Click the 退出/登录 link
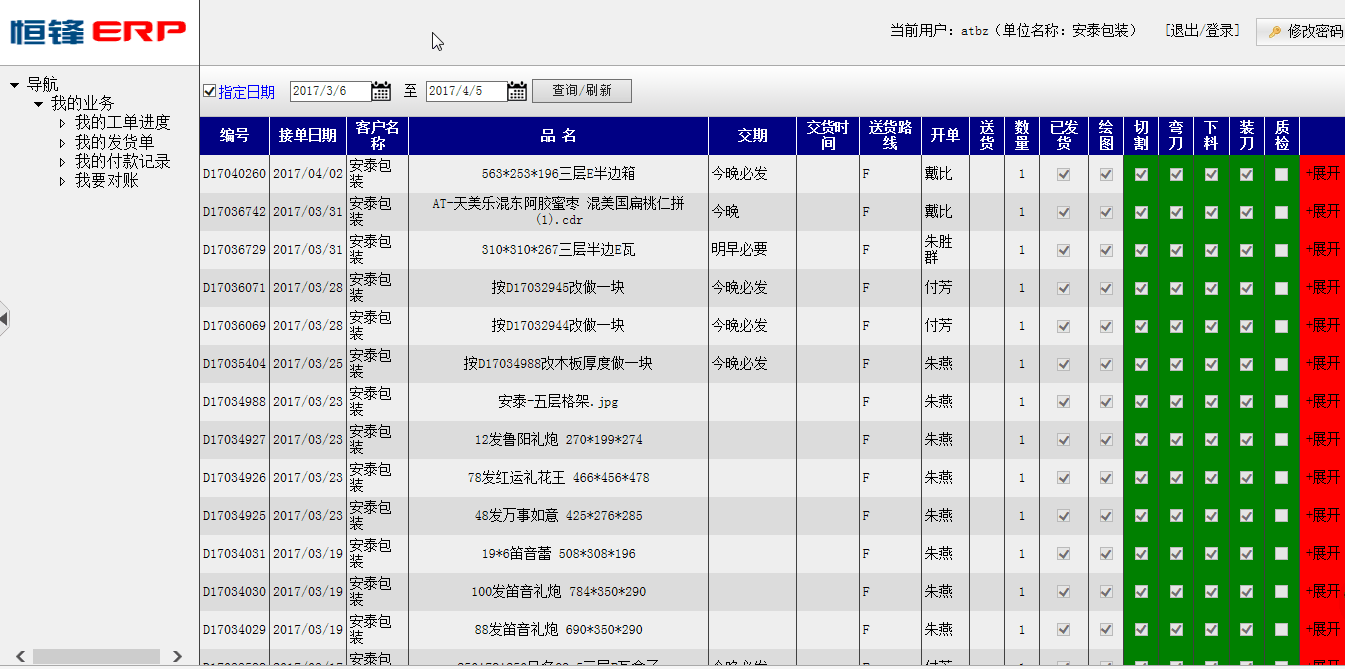 click(1202, 31)
